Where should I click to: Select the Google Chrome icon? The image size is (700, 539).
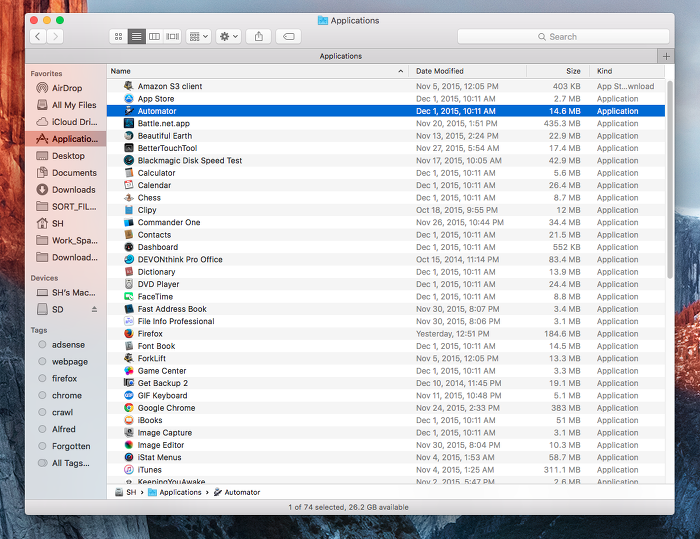(129, 408)
